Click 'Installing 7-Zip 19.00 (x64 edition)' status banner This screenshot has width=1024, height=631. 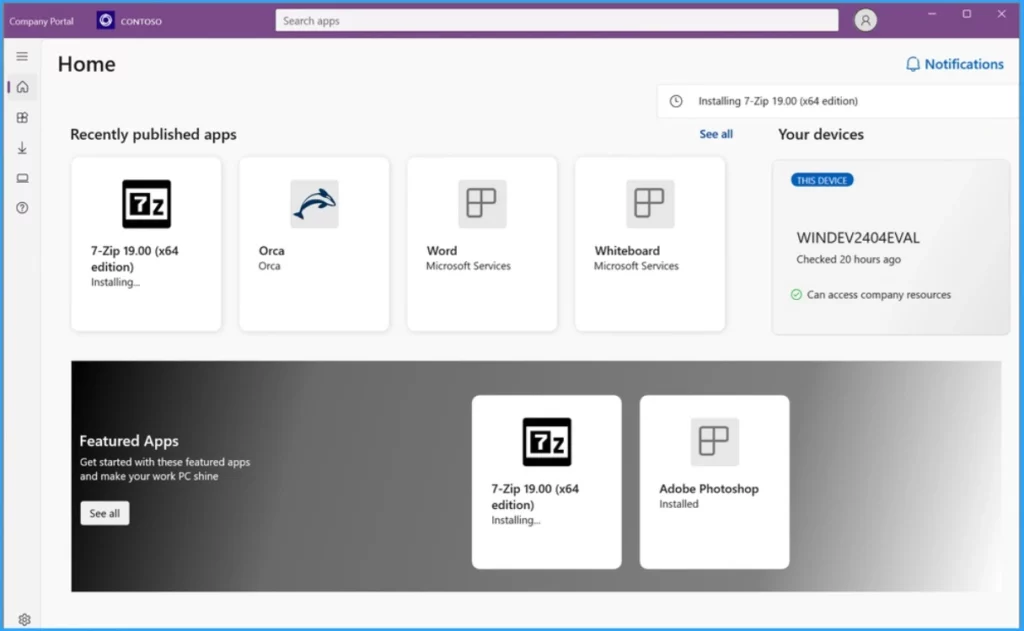click(x=837, y=101)
